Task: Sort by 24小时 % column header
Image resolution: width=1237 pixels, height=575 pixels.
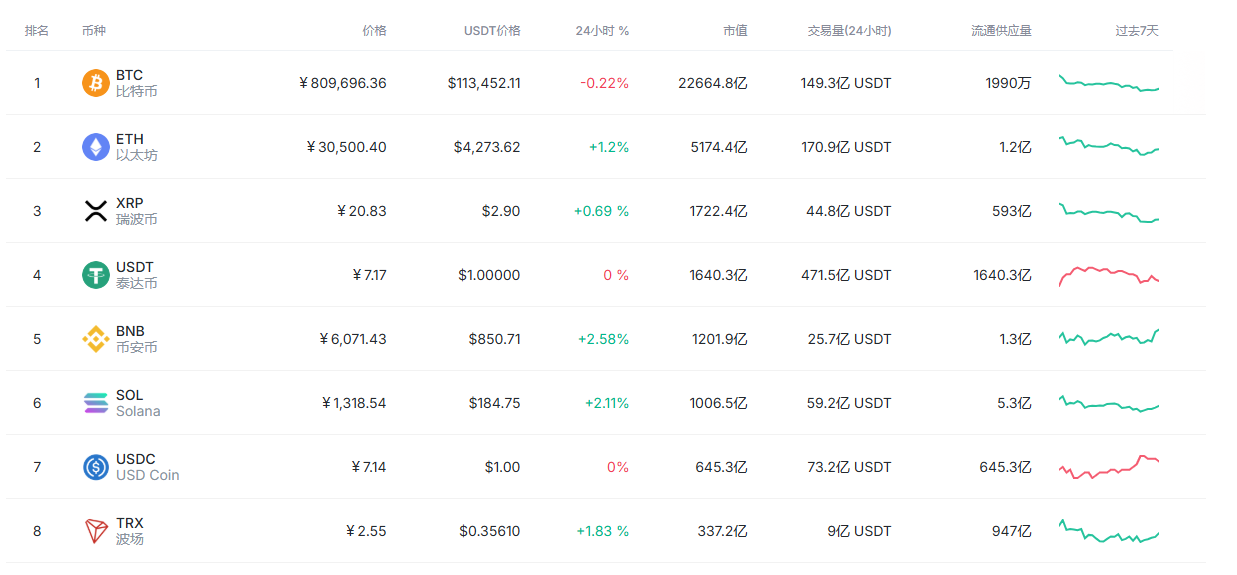Action: (x=602, y=31)
